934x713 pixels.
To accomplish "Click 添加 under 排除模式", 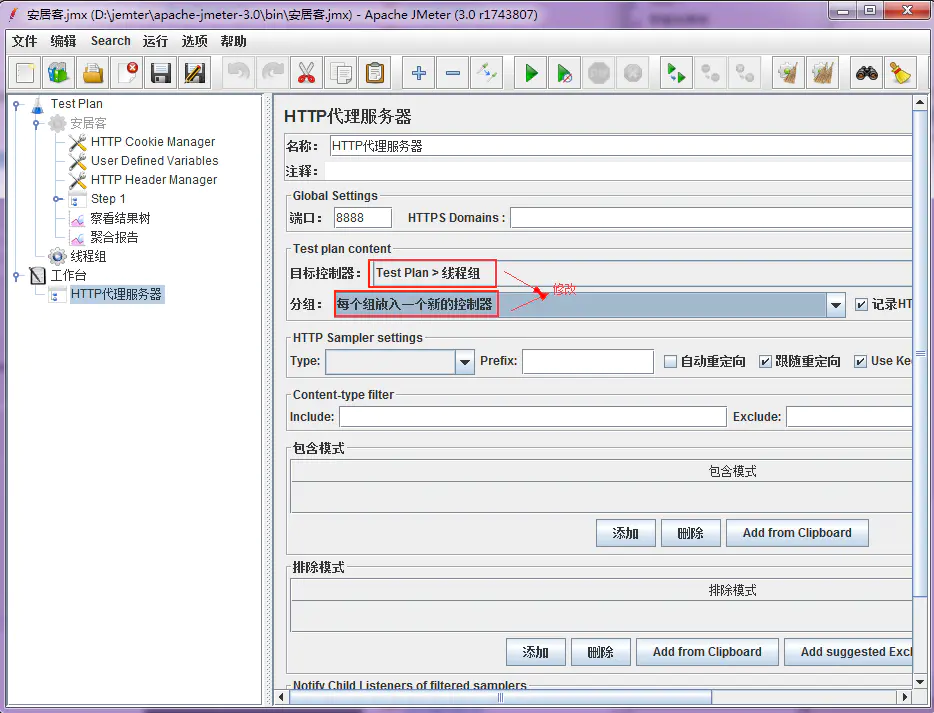I will pyautogui.click(x=536, y=652).
